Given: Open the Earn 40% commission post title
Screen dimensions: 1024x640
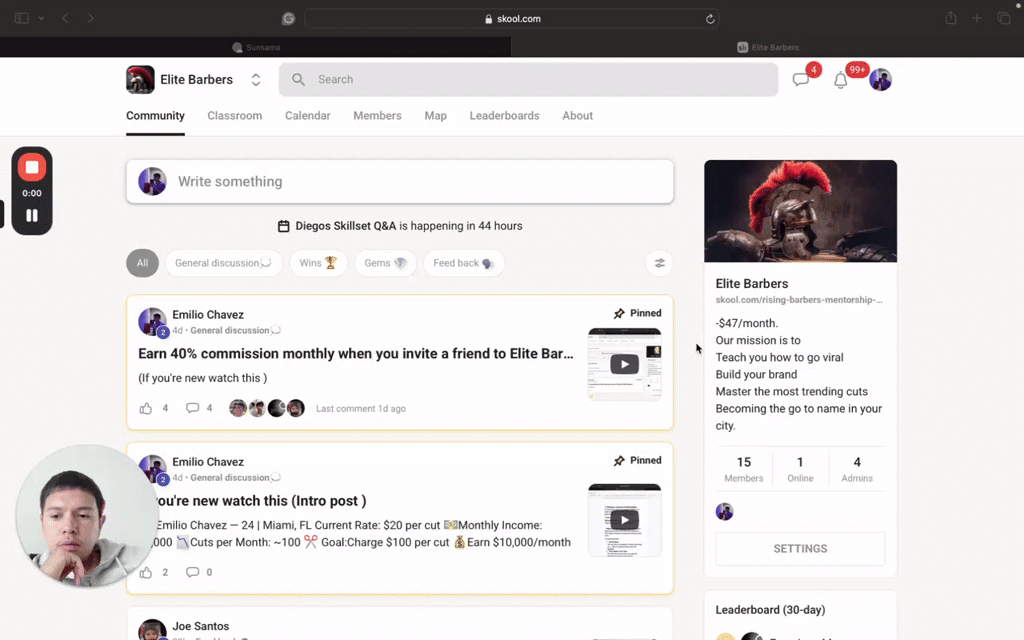Looking at the screenshot, I should coord(355,353).
